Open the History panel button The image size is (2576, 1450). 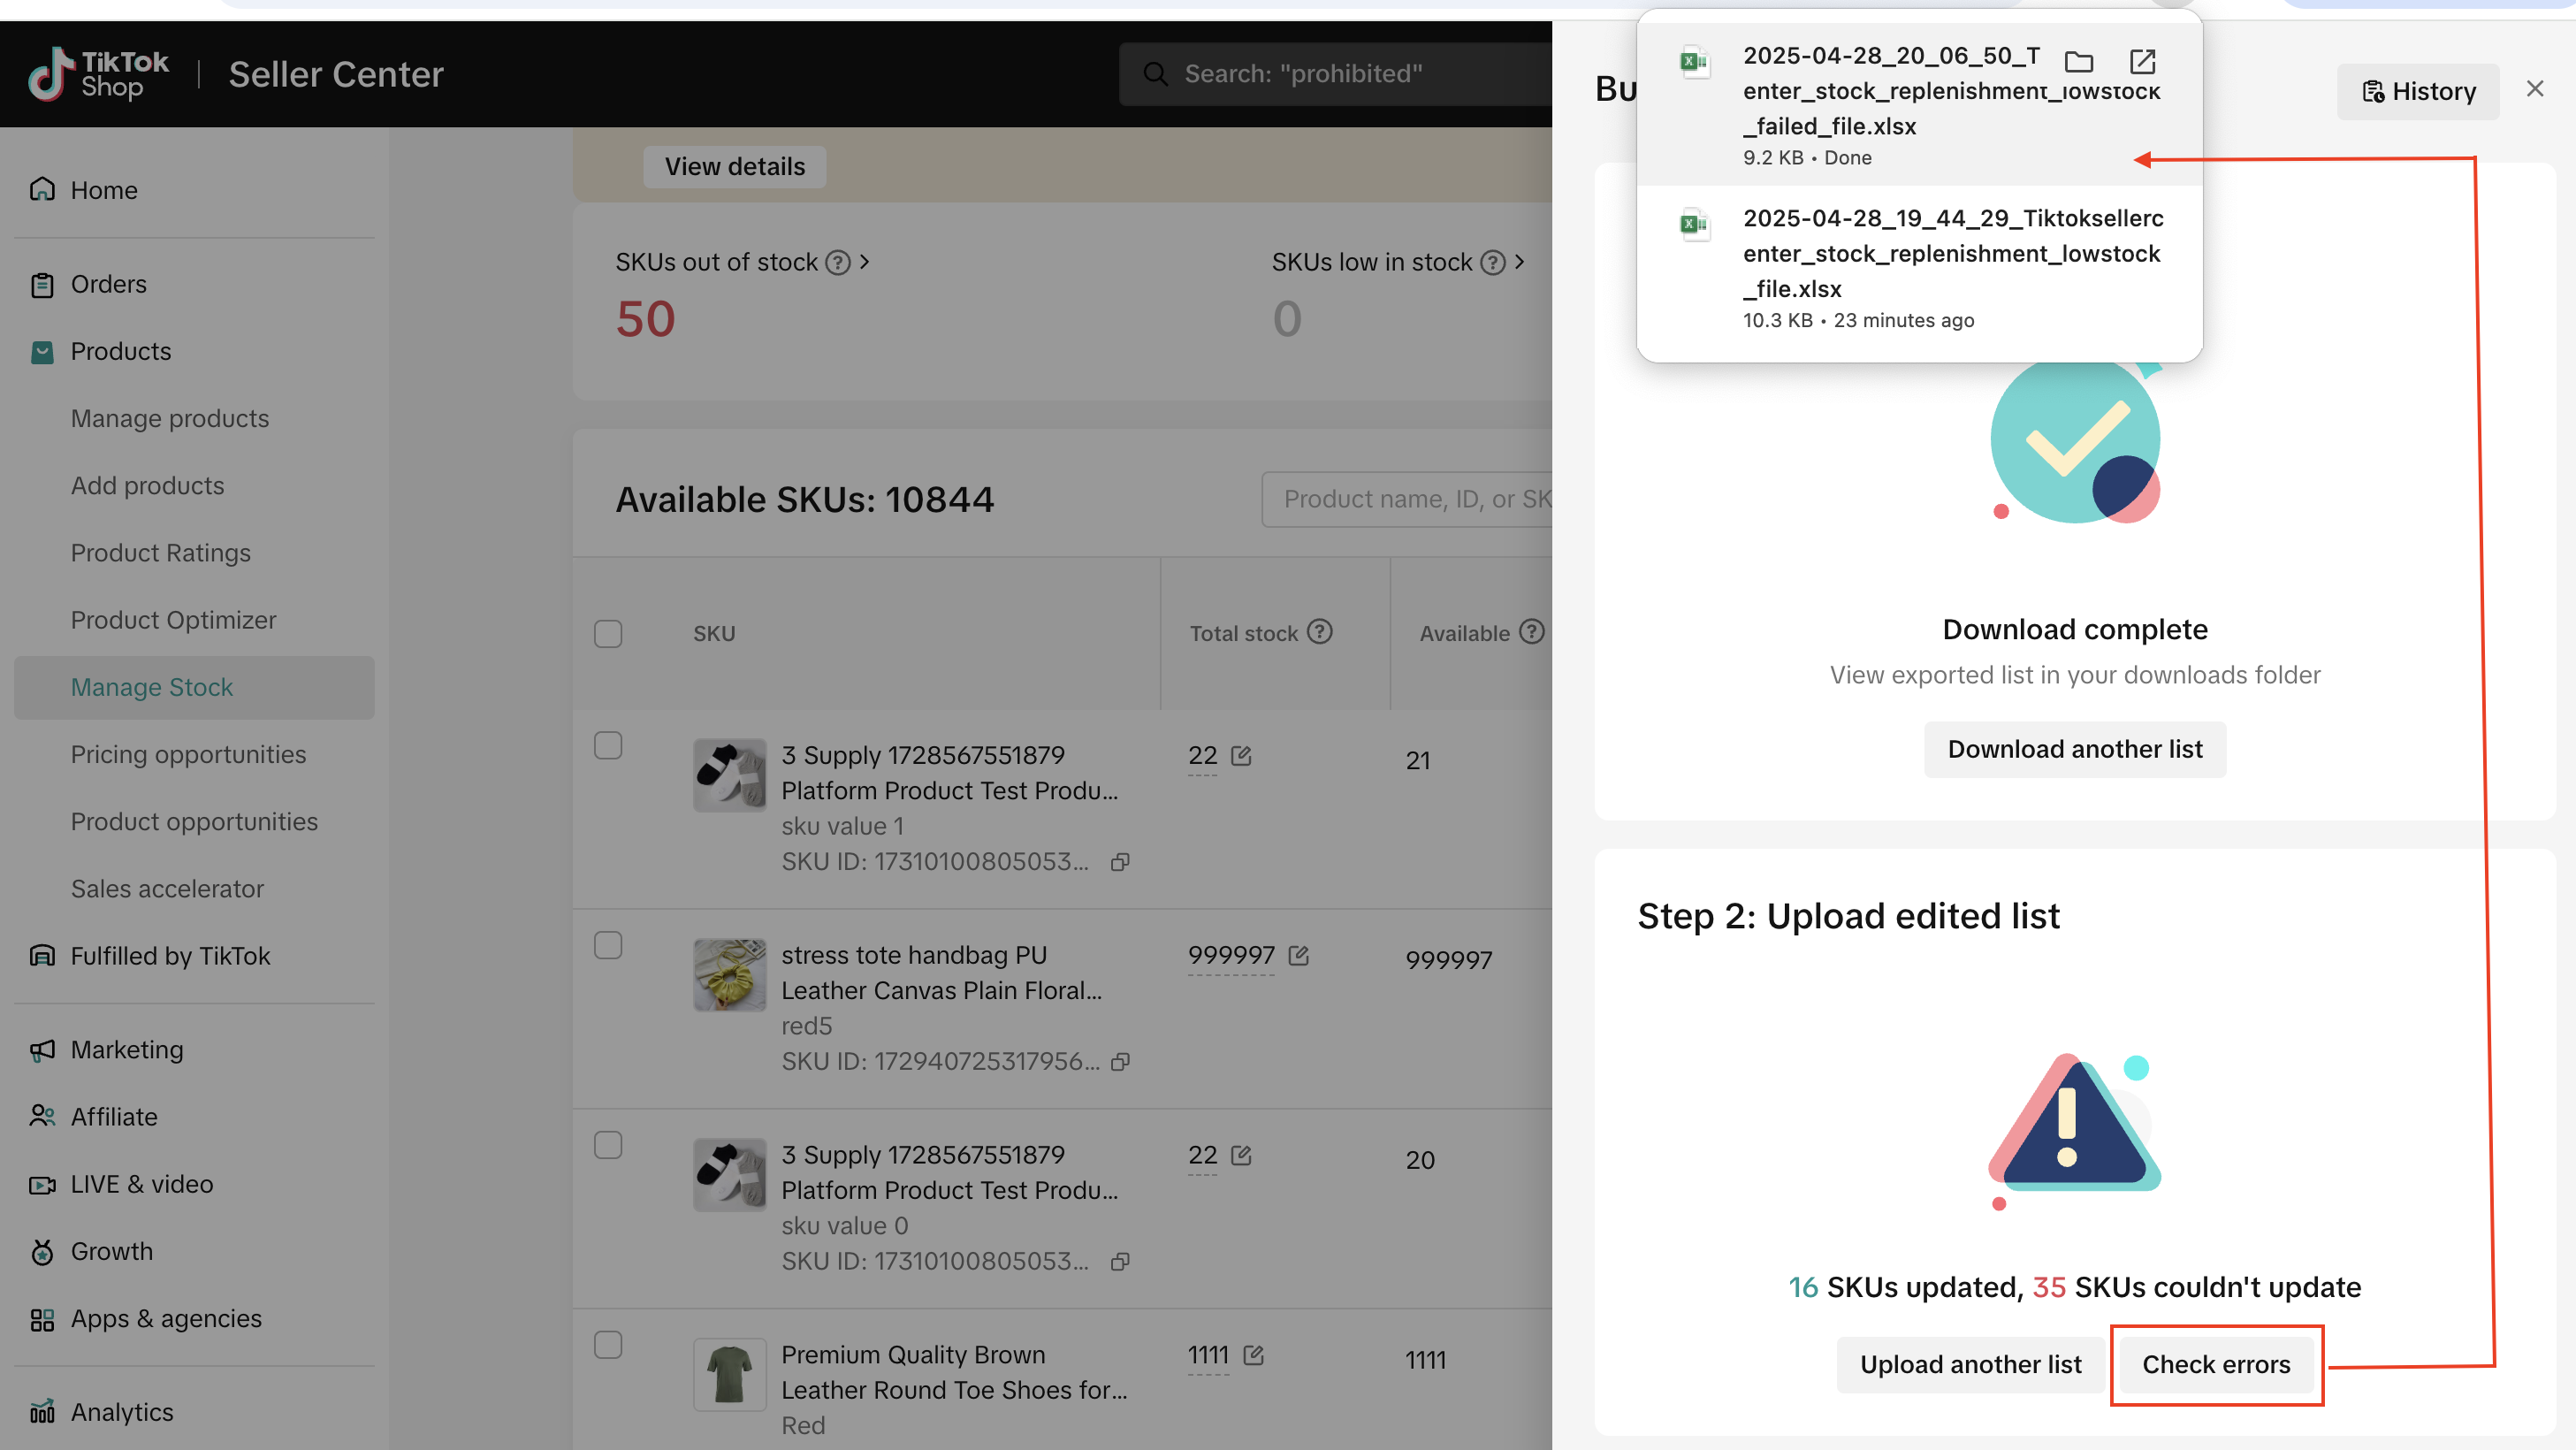[x=2417, y=91]
